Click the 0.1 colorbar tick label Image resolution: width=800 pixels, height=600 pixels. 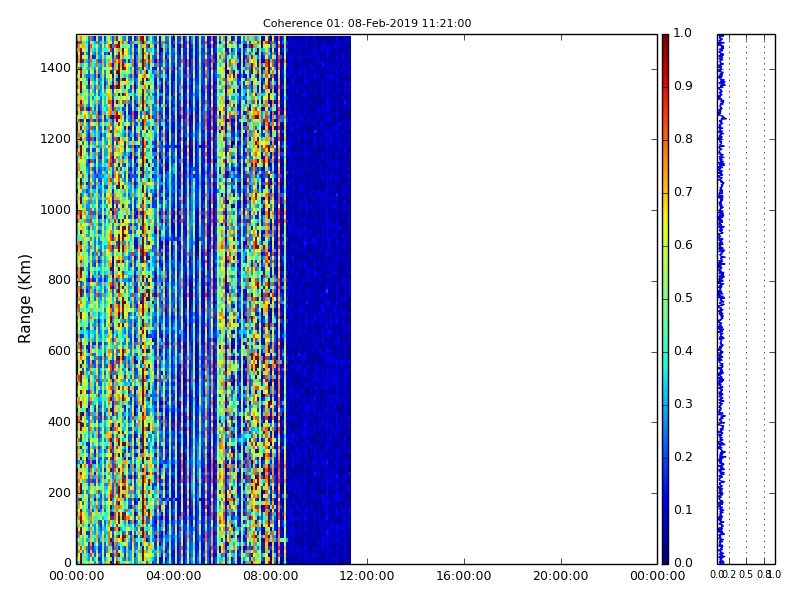[683, 510]
